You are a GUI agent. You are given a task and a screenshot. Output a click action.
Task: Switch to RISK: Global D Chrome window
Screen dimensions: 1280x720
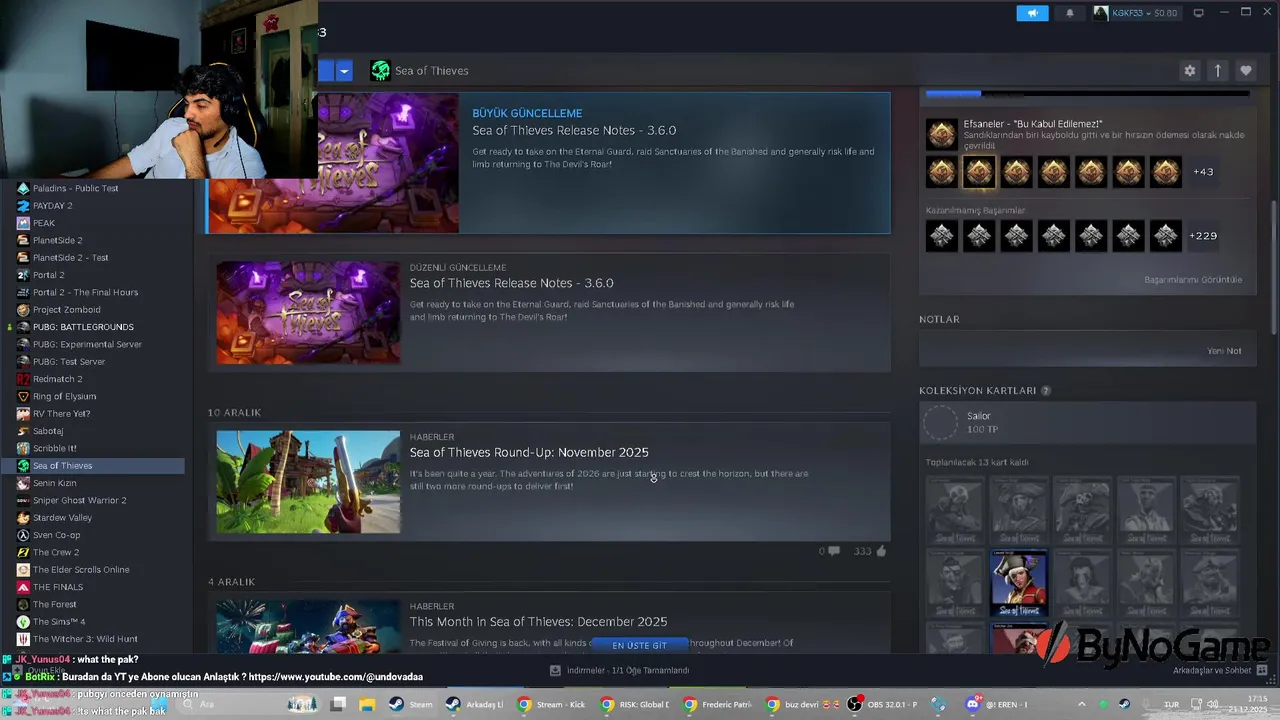click(x=634, y=704)
